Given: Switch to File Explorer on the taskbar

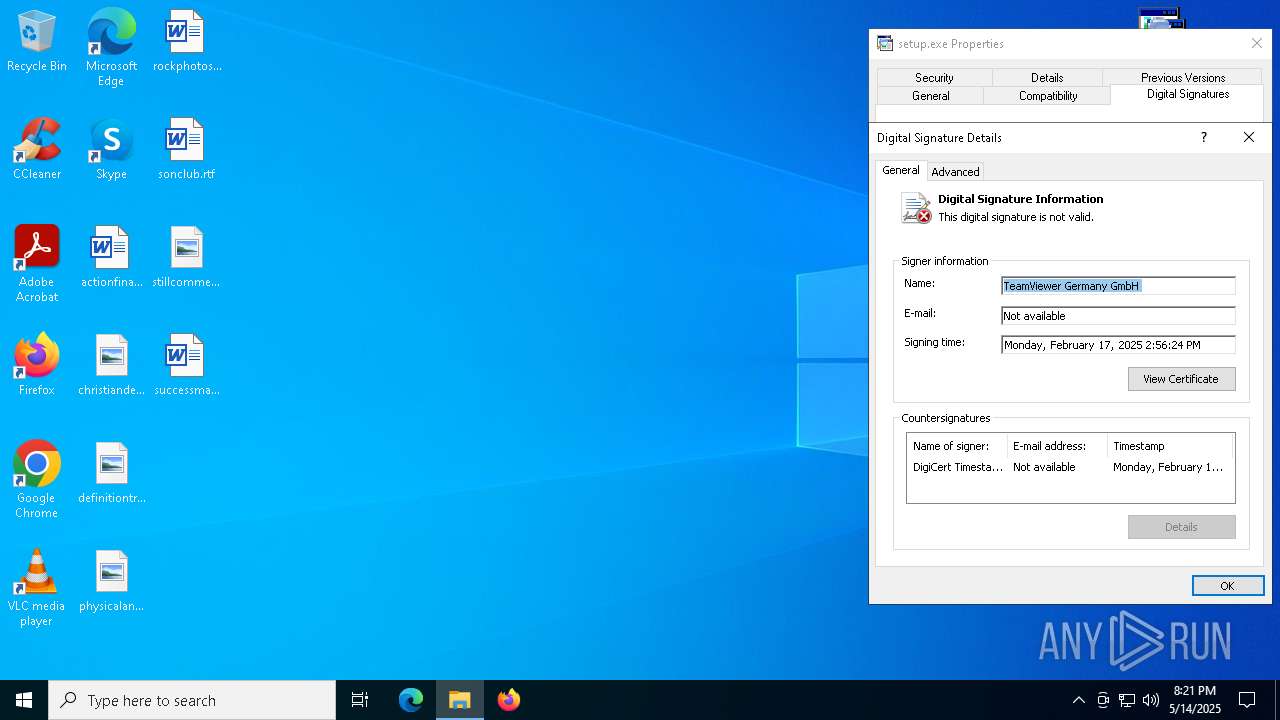Looking at the screenshot, I should tap(460, 700).
